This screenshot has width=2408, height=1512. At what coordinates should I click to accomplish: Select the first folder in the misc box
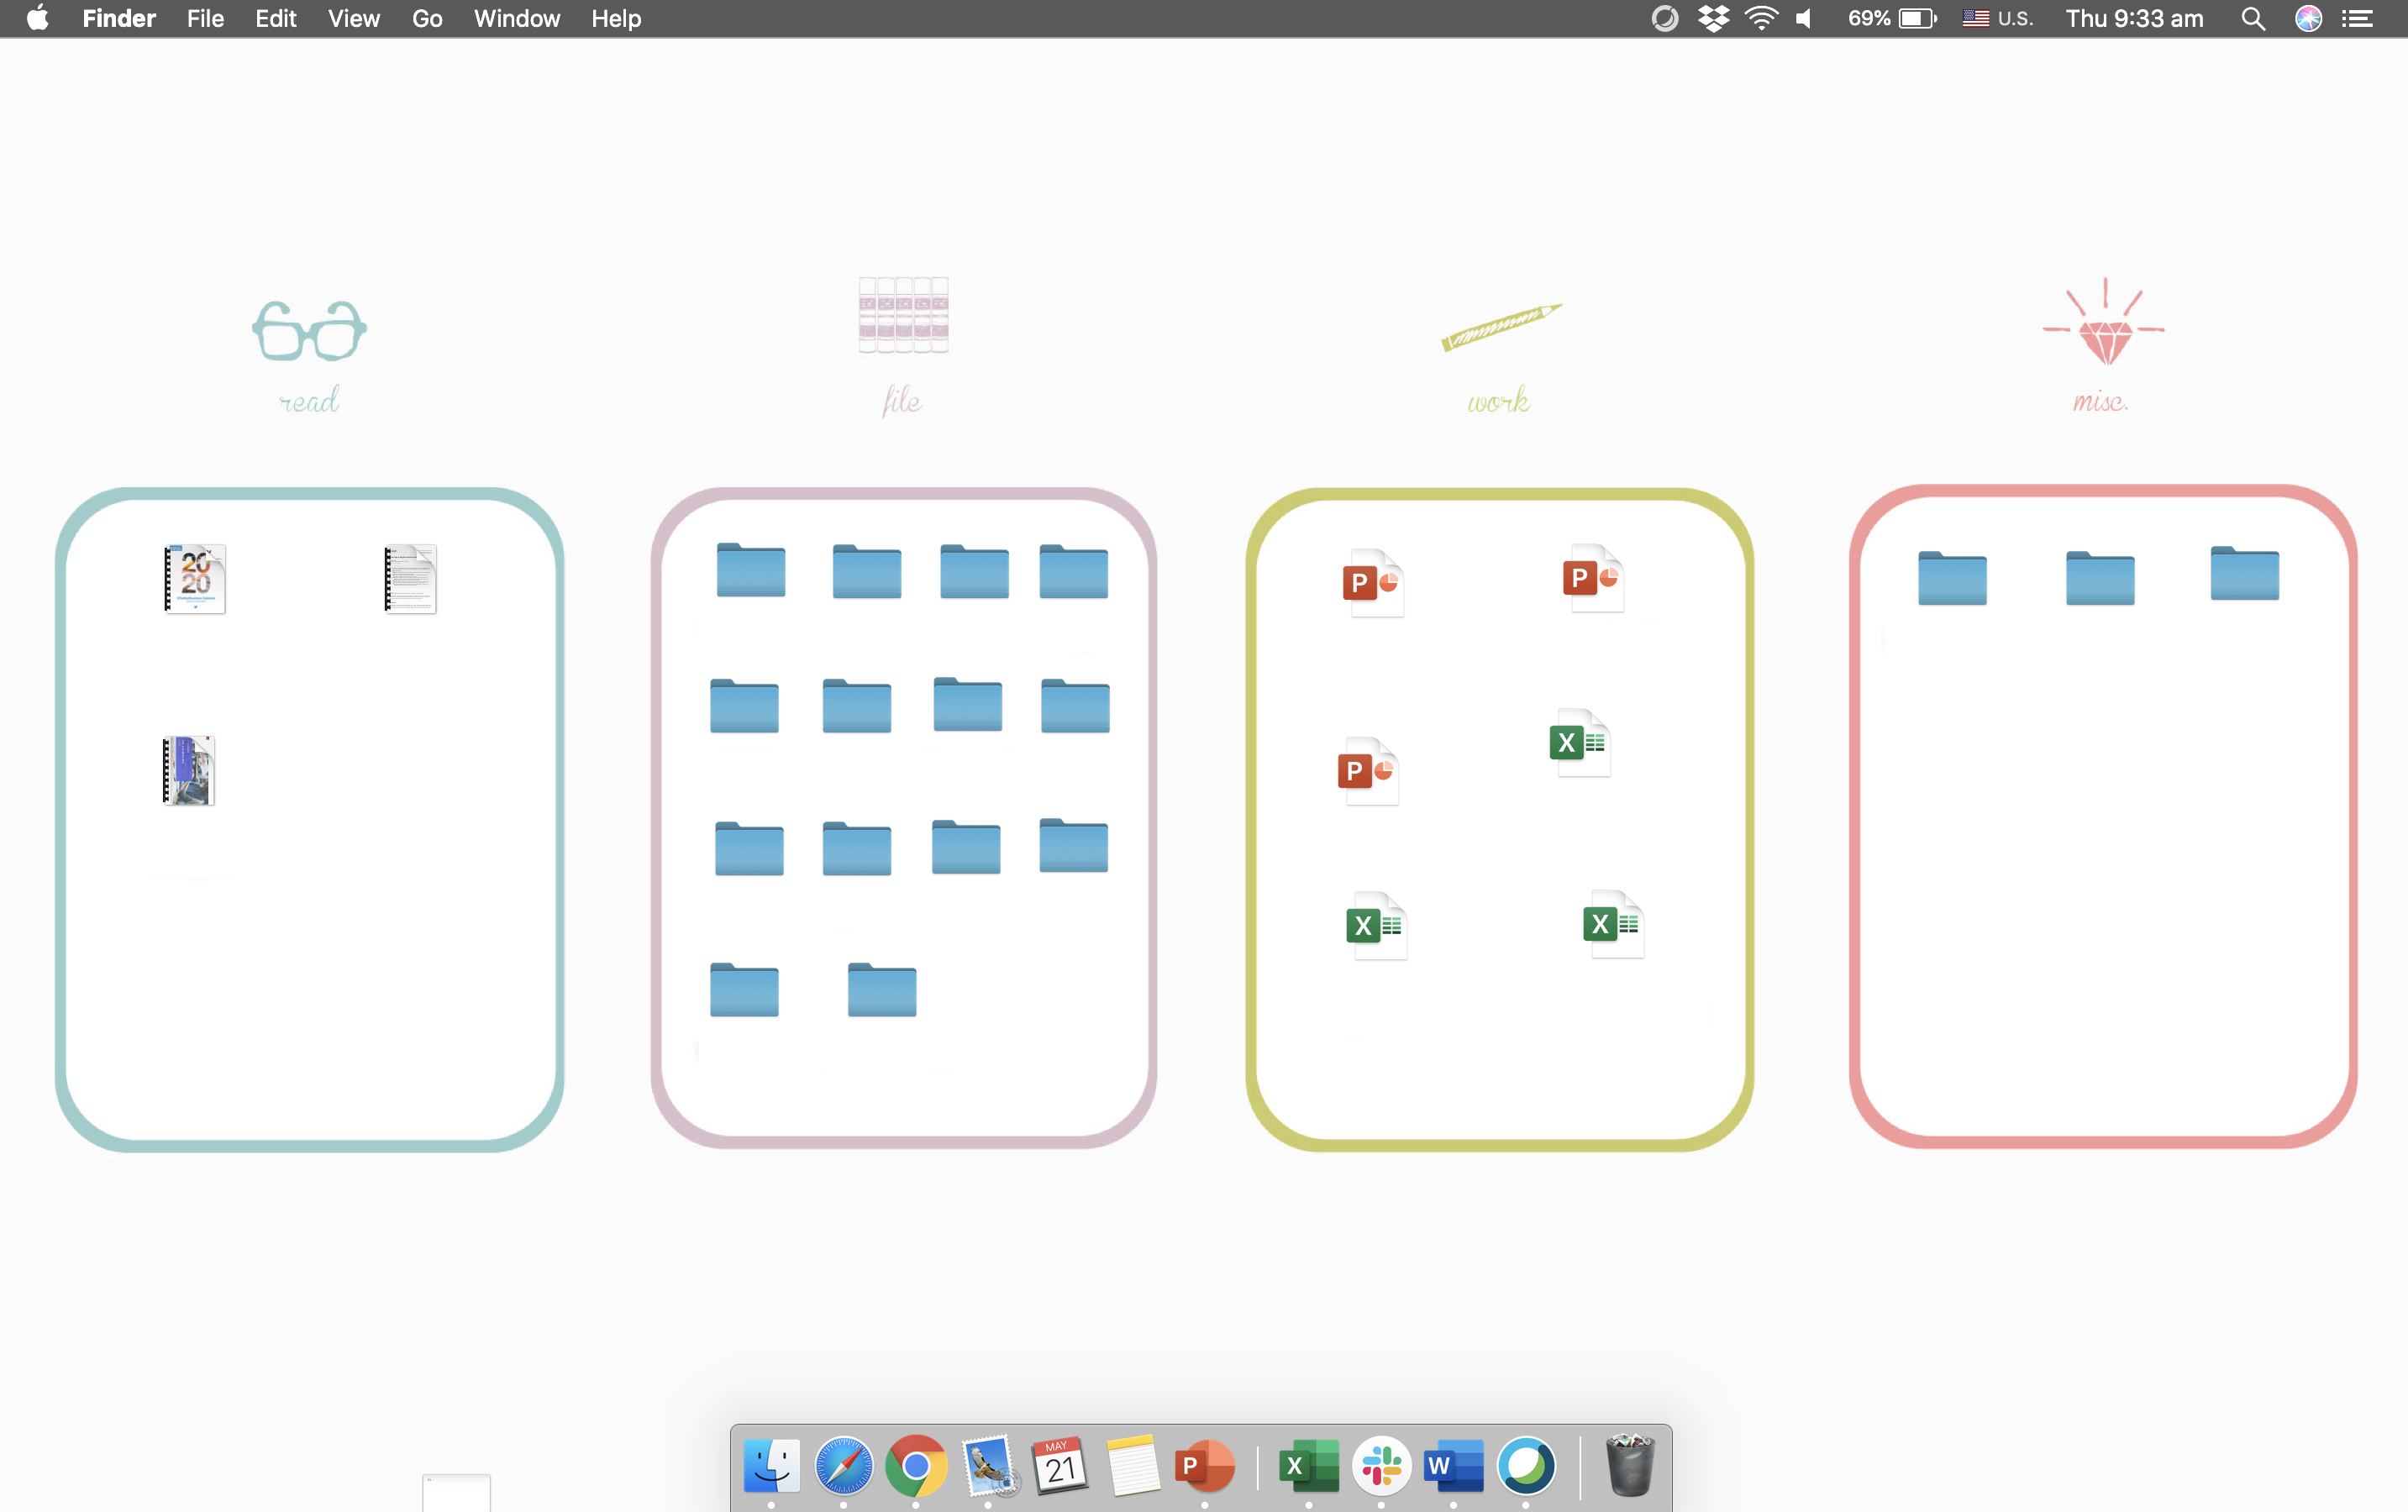(1952, 578)
